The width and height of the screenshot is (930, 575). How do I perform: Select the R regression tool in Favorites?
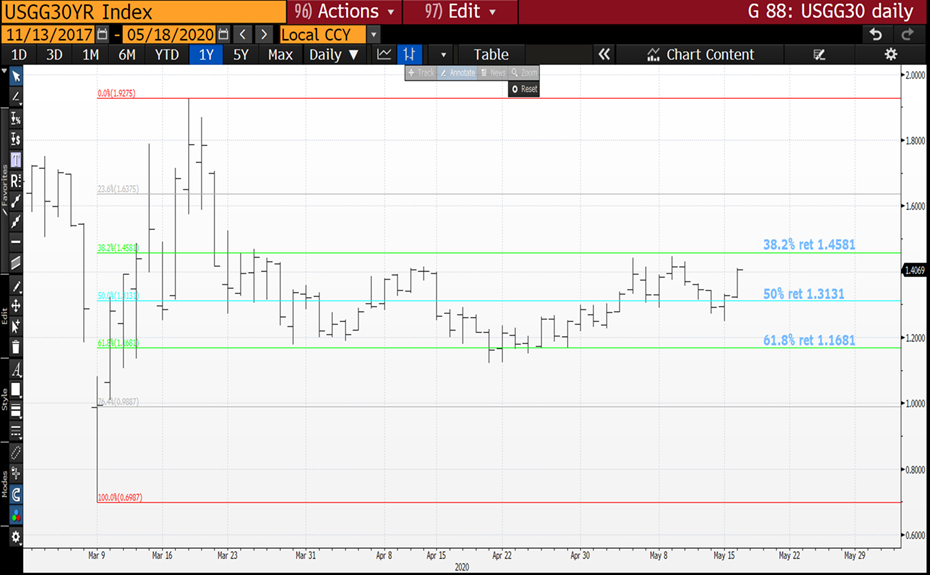16,180
